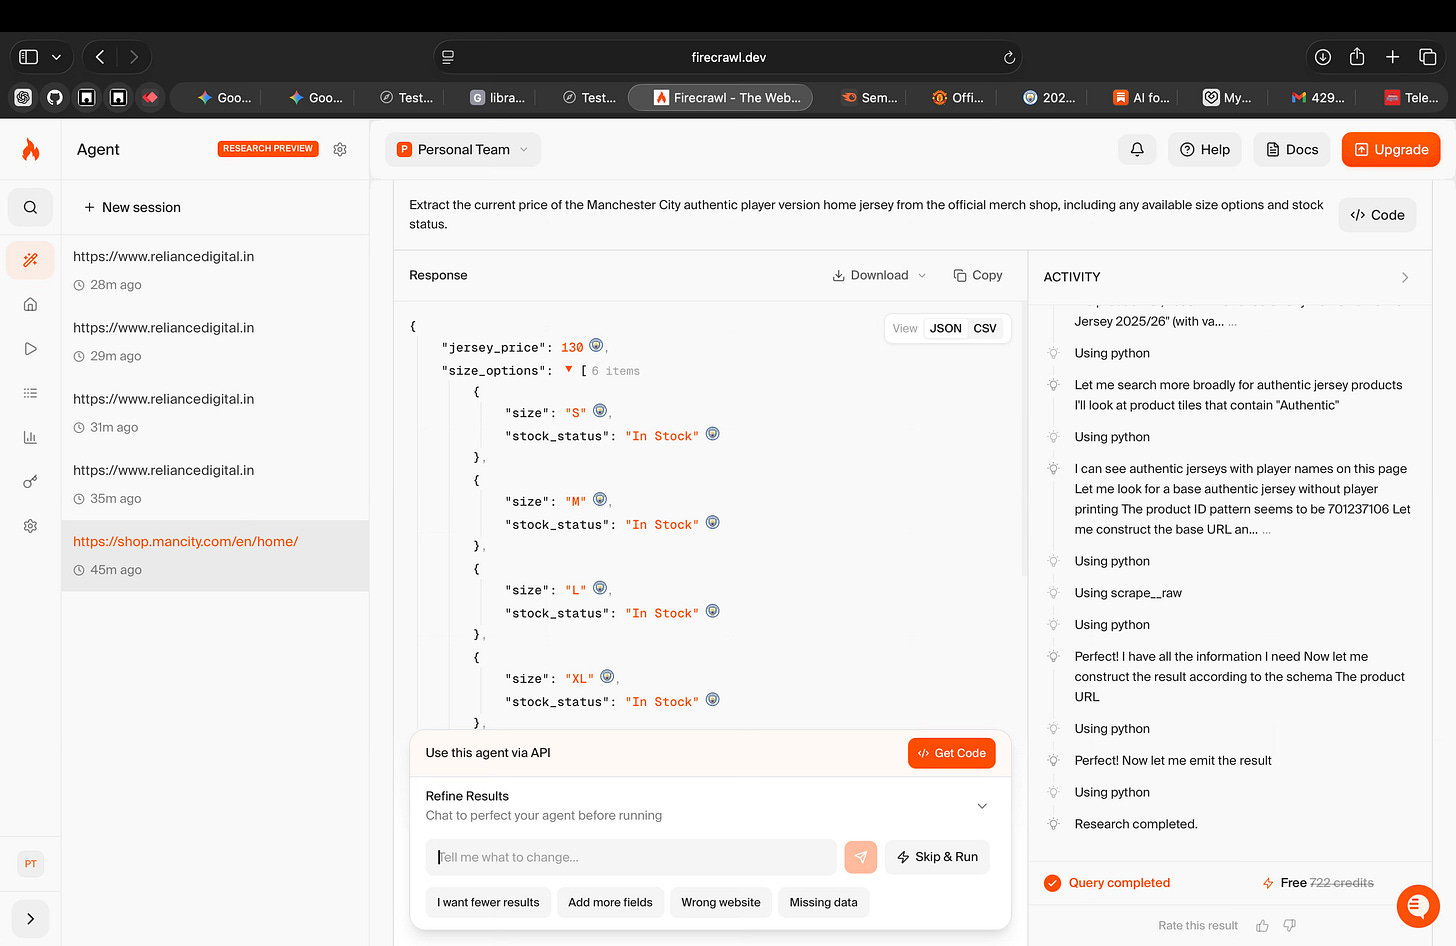Focus the "Tell me what to change" input
Viewport: 1456px width, 946px height.
[631, 857]
